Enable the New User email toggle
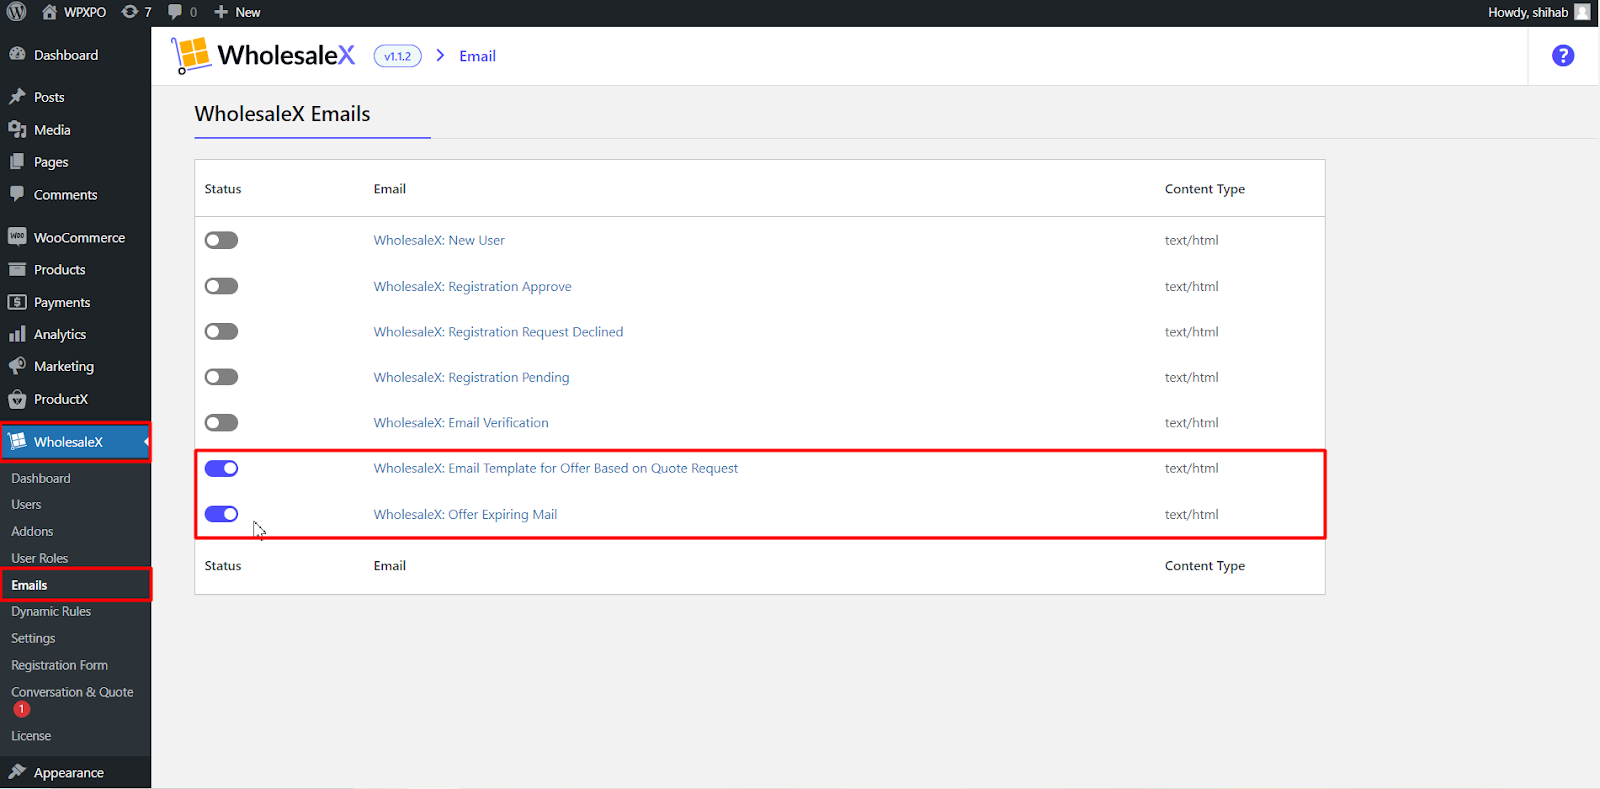The image size is (1600, 789). click(221, 240)
